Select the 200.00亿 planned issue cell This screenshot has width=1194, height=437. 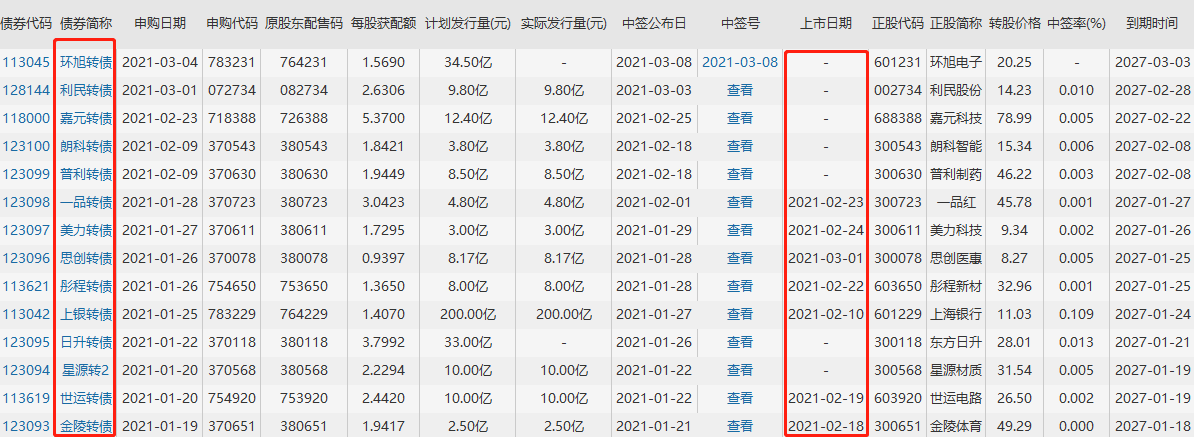pyautogui.click(x=468, y=314)
